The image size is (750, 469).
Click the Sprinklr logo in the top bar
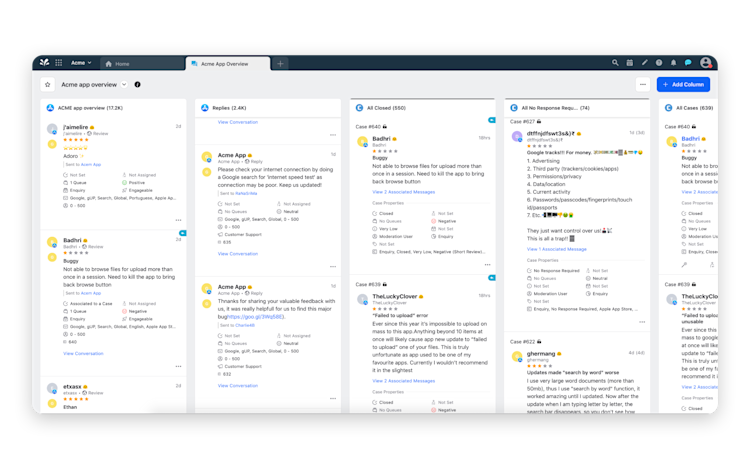tap(44, 62)
